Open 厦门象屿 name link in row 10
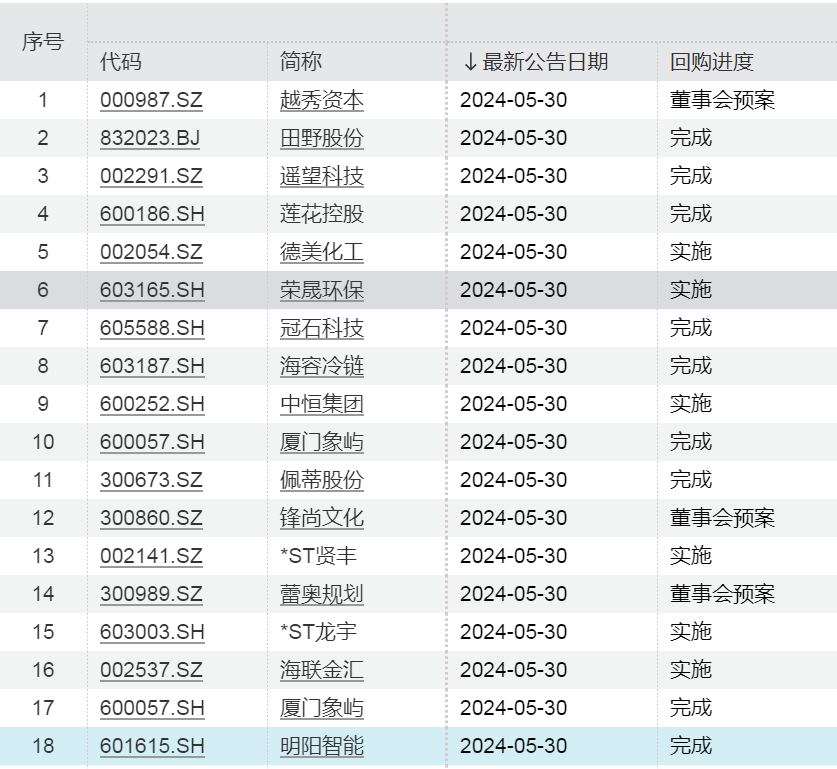The width and height of the screenshot is (837, 769). click(x=322, y=442)
